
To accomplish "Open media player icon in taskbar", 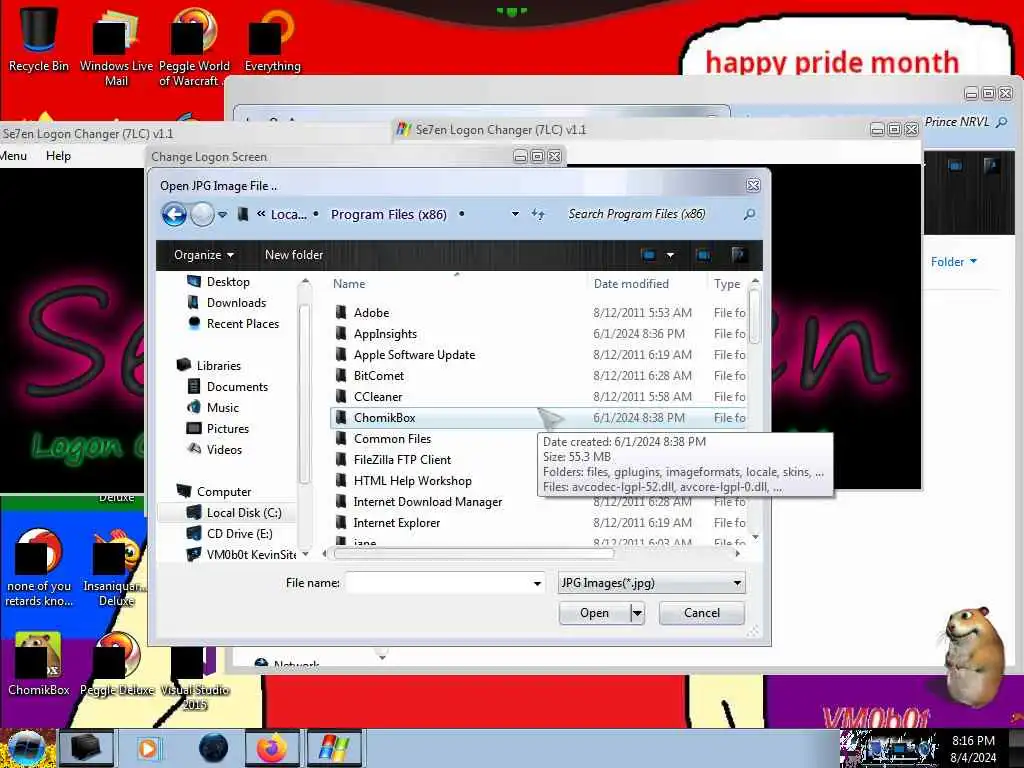I will [x=148, y=748].
